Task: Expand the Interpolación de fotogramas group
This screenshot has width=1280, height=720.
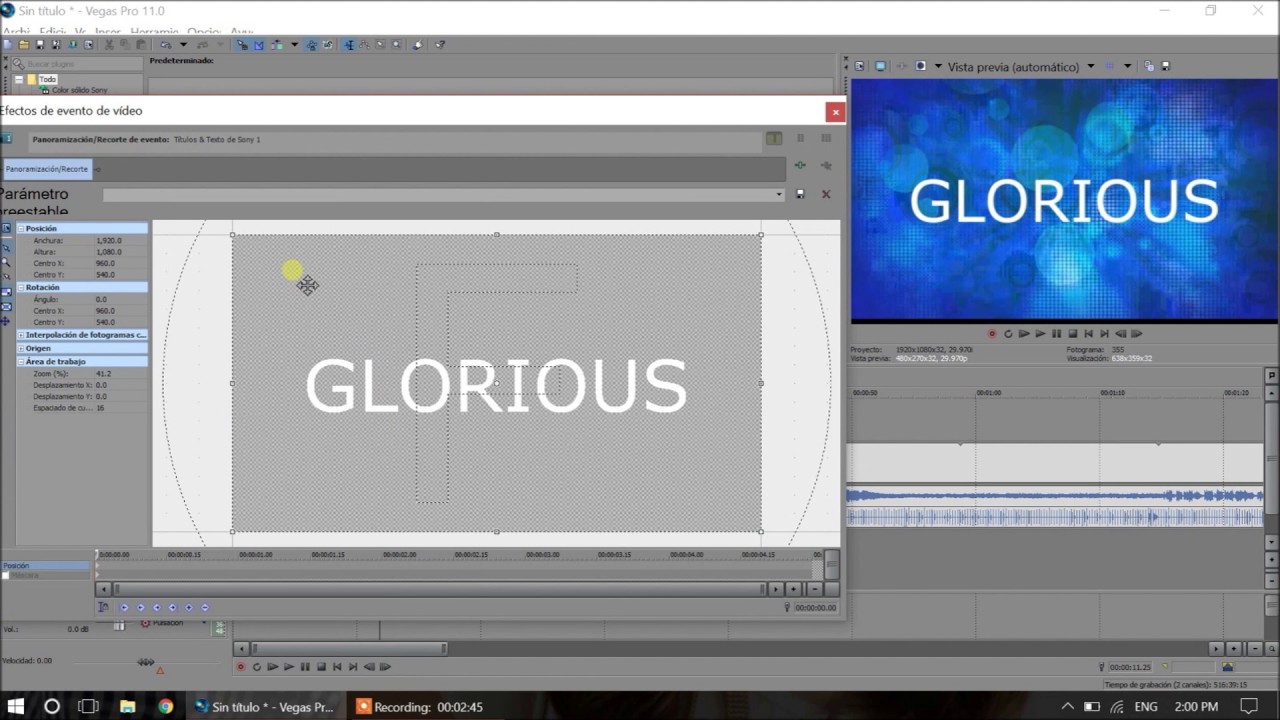Action: tap(21, 335)
